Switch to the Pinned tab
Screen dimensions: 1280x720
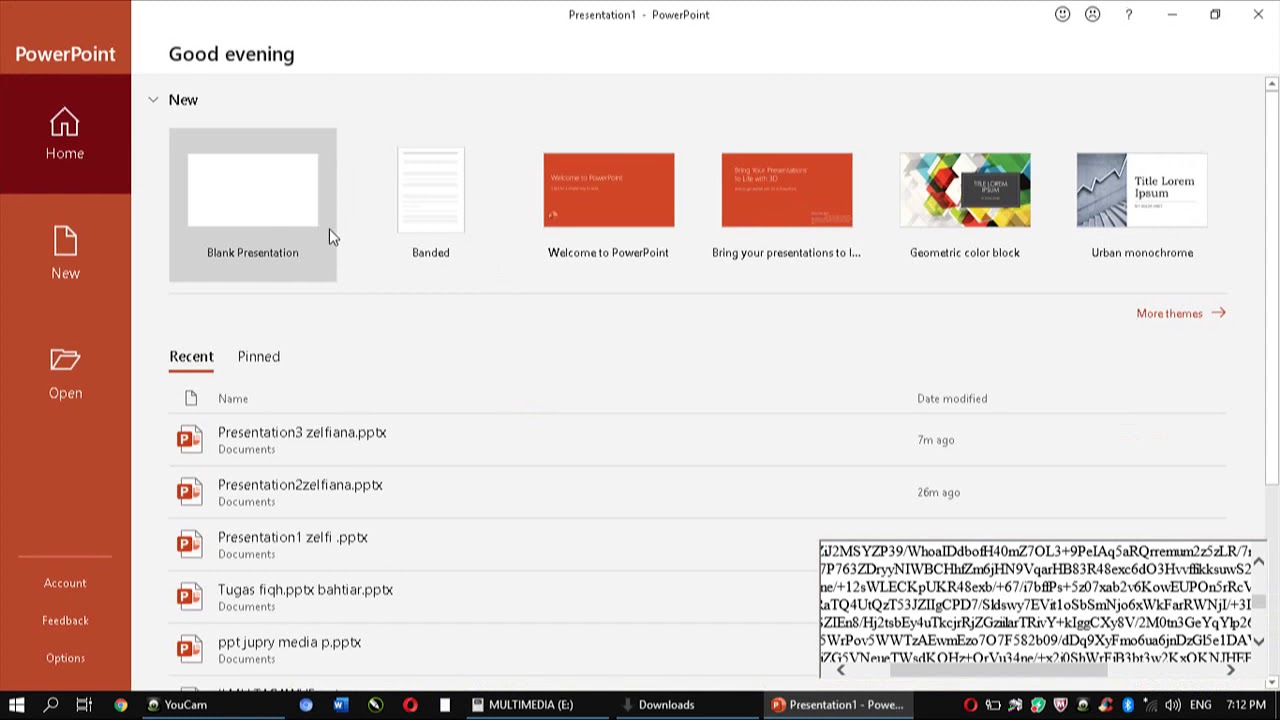[259, 357]
